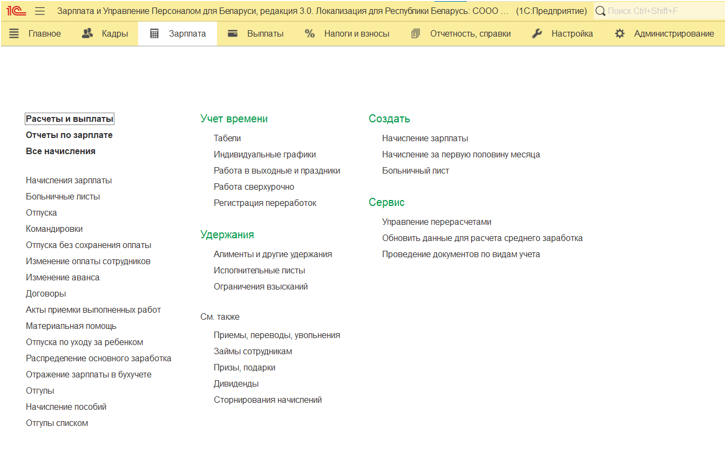The width and height of the screenshot is (726, 453).
Task: Click the Выплаты wallet icon
Action: [232, 33]
